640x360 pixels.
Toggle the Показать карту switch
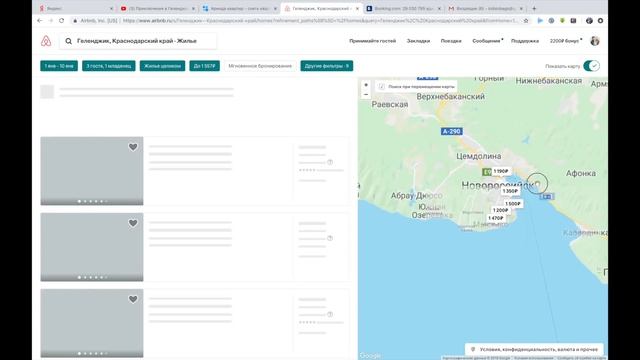pyautogui.click(x=591, y=66)
